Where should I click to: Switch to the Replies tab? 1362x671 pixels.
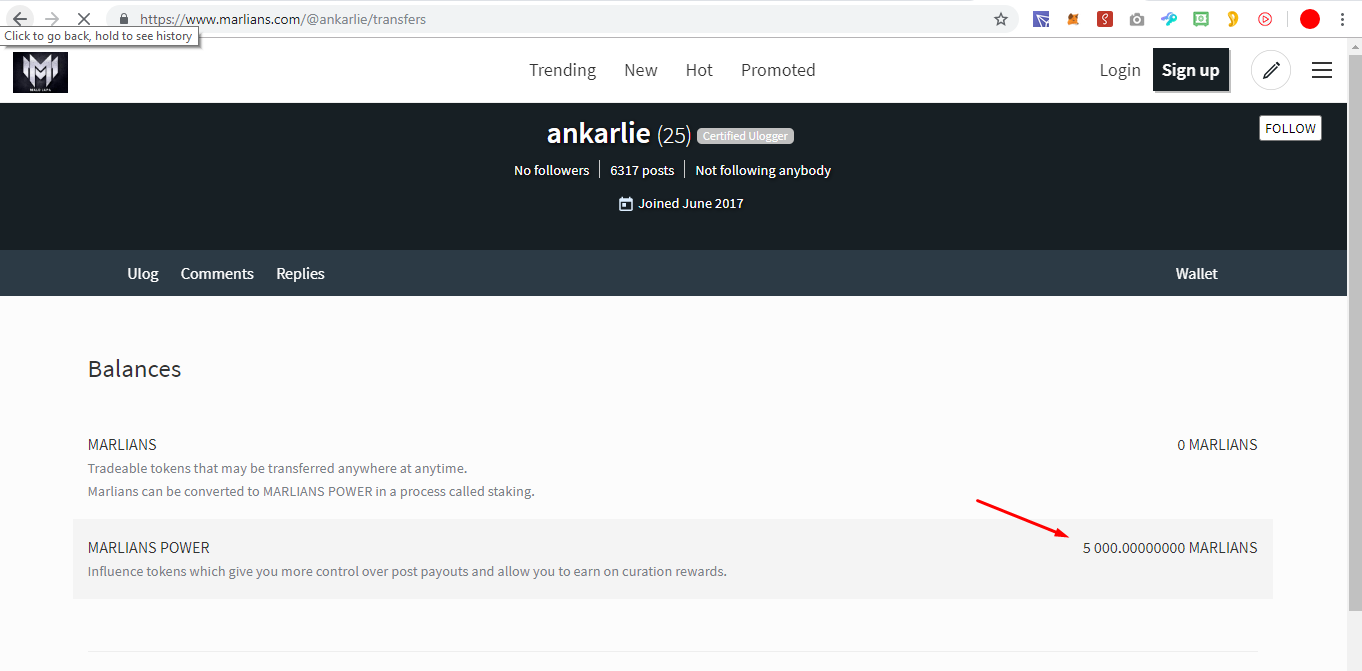point(300,273)
